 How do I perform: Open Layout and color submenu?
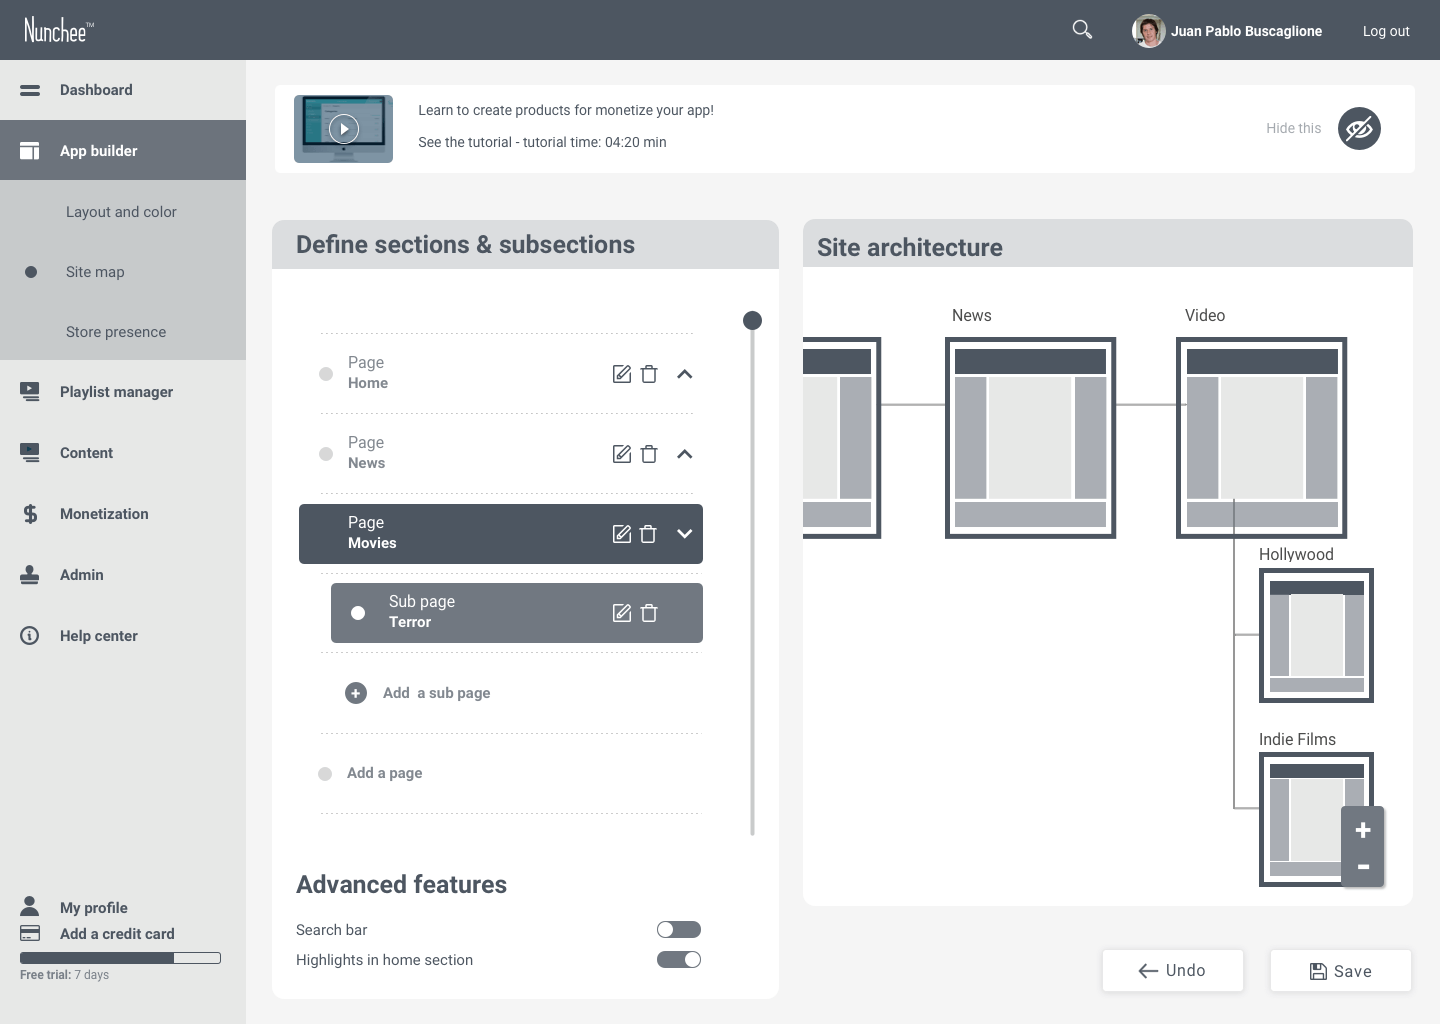point(123,212)
